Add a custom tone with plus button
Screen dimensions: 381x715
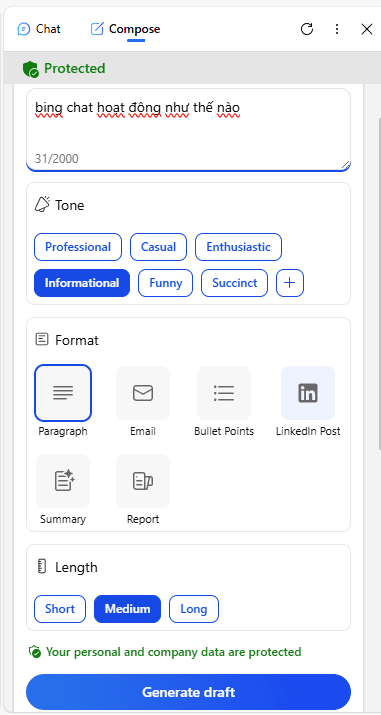[x=290, y=283]
